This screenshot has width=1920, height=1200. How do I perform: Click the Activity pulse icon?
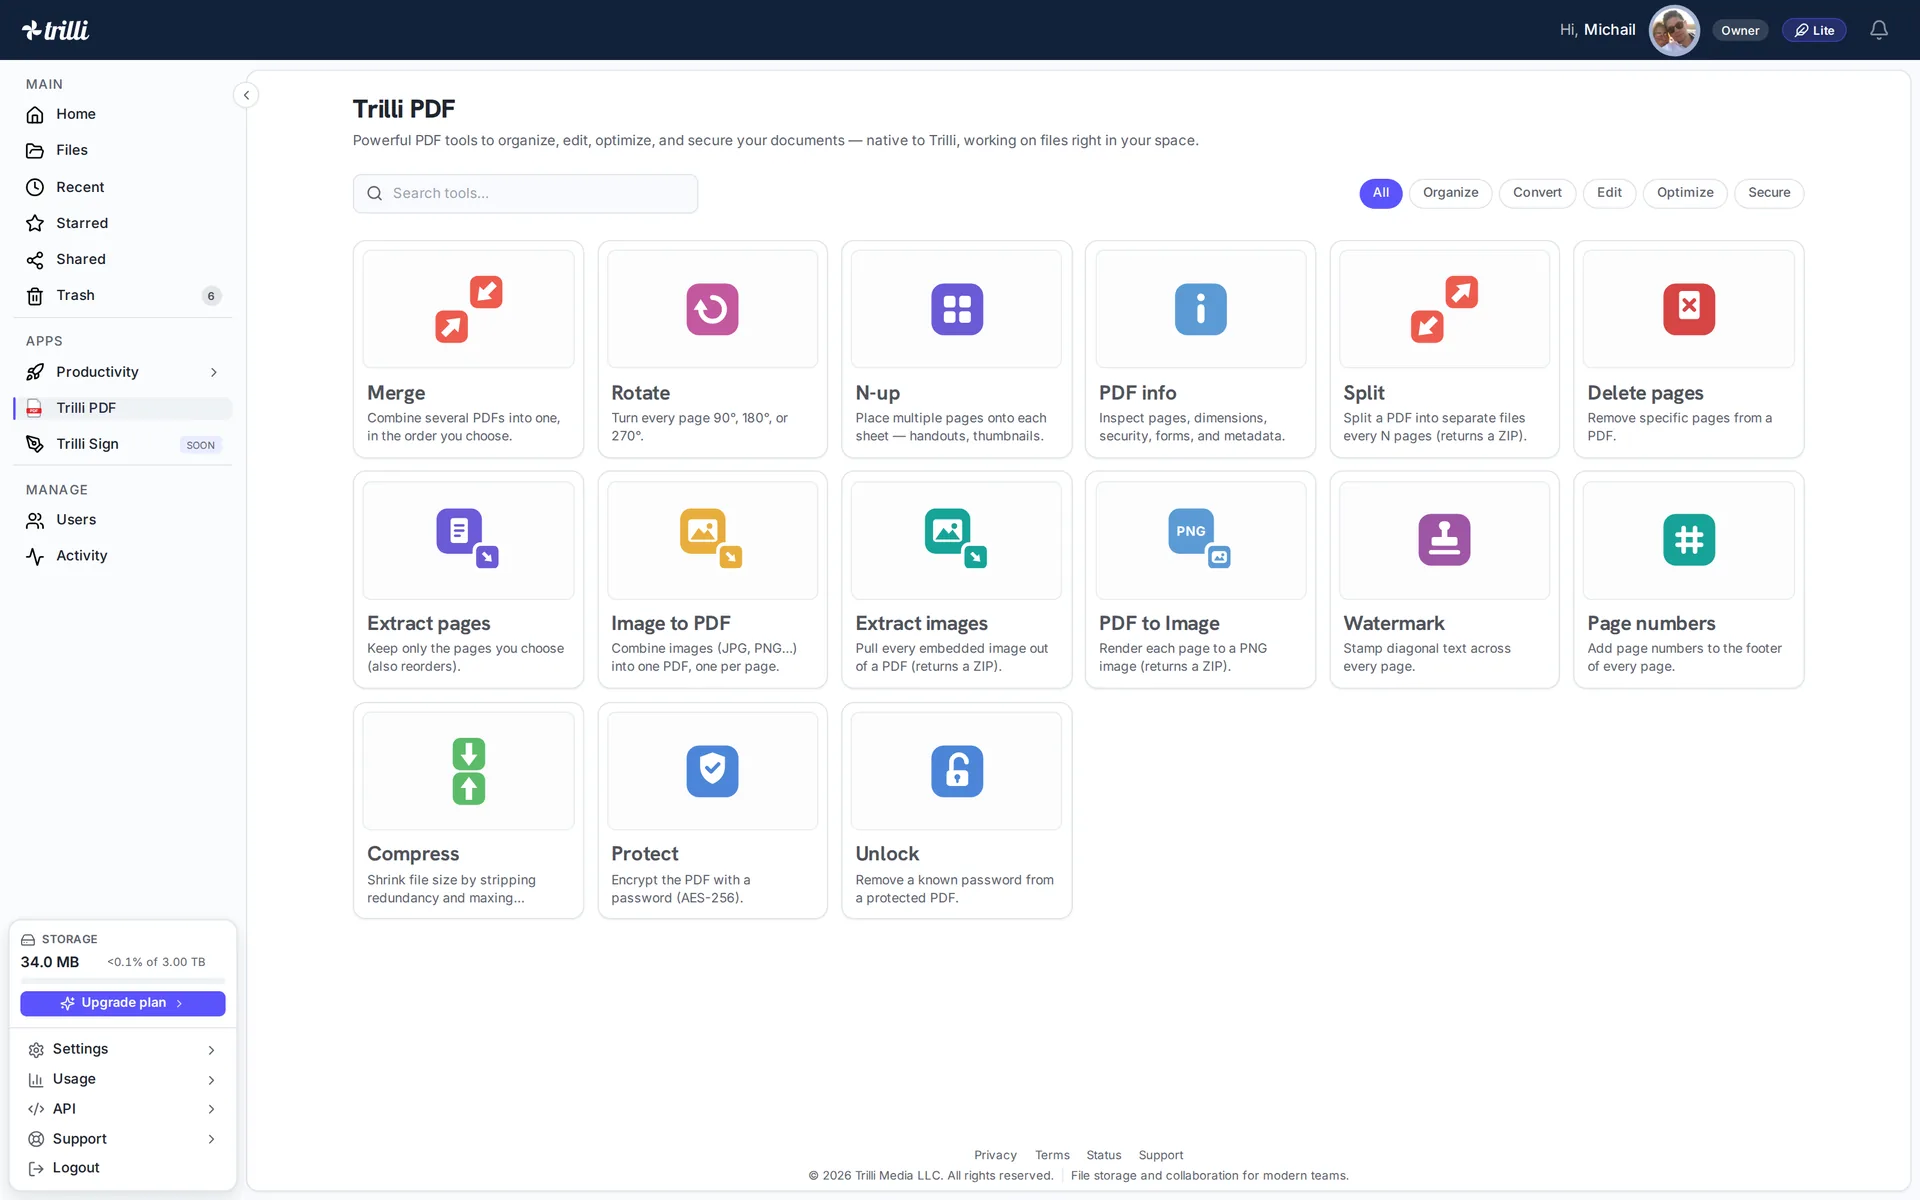35,556
